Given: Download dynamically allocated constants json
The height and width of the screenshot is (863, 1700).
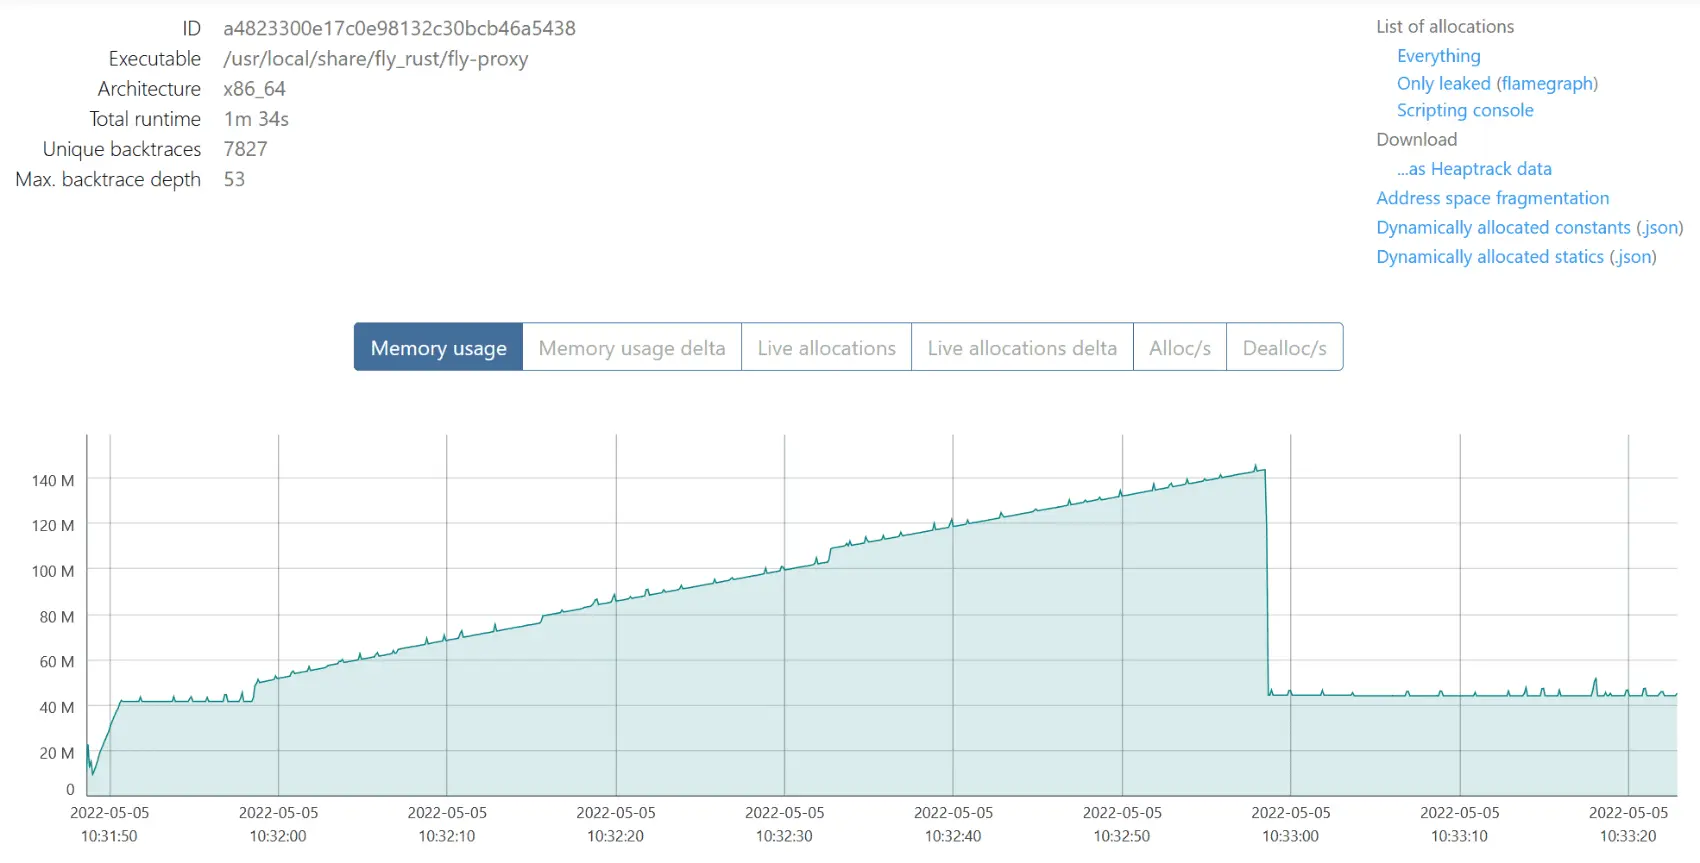Looking at the screenshot, I should pos(1660,228).
